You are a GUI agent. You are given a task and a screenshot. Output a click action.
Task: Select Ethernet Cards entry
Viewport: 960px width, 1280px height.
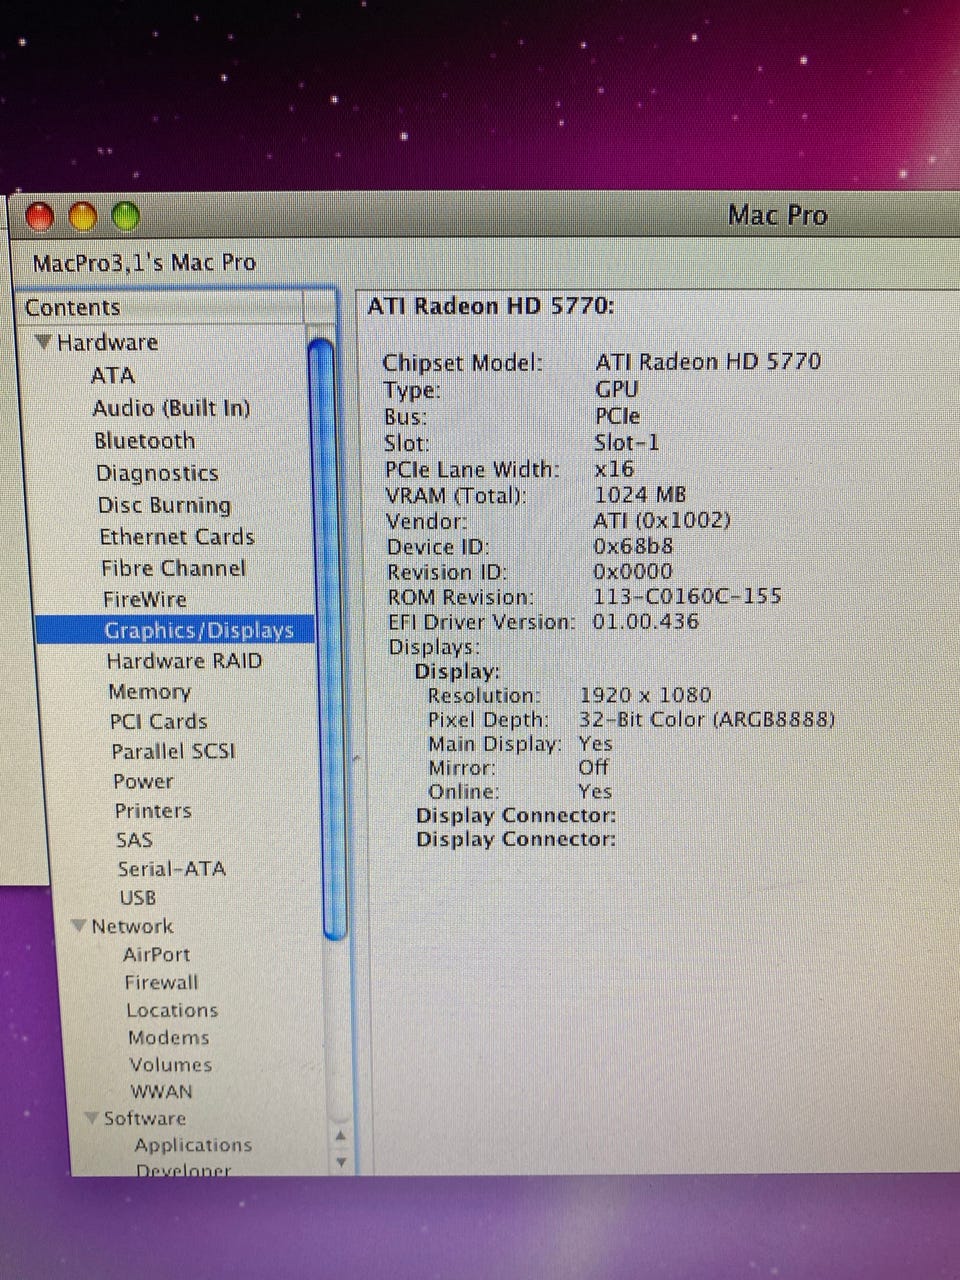pos(177,537)
